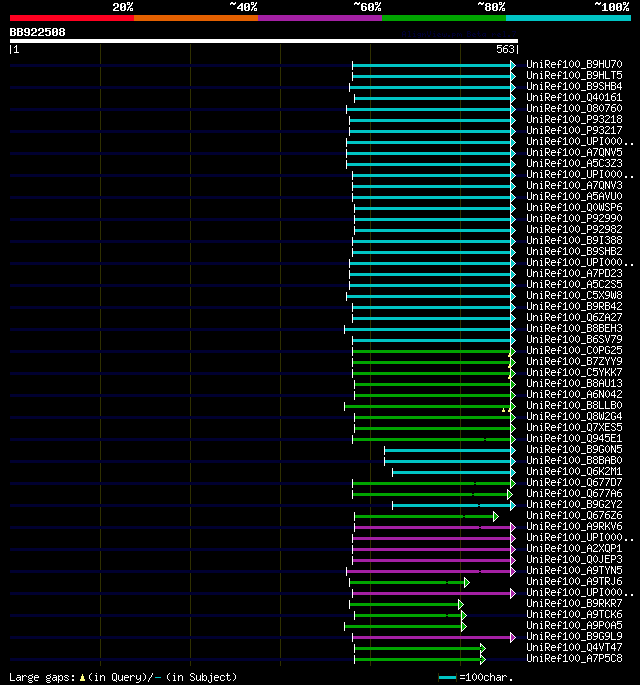Select the UniRef100_C0PG25 label
The image size is (640, 685).
coord(574,350)
